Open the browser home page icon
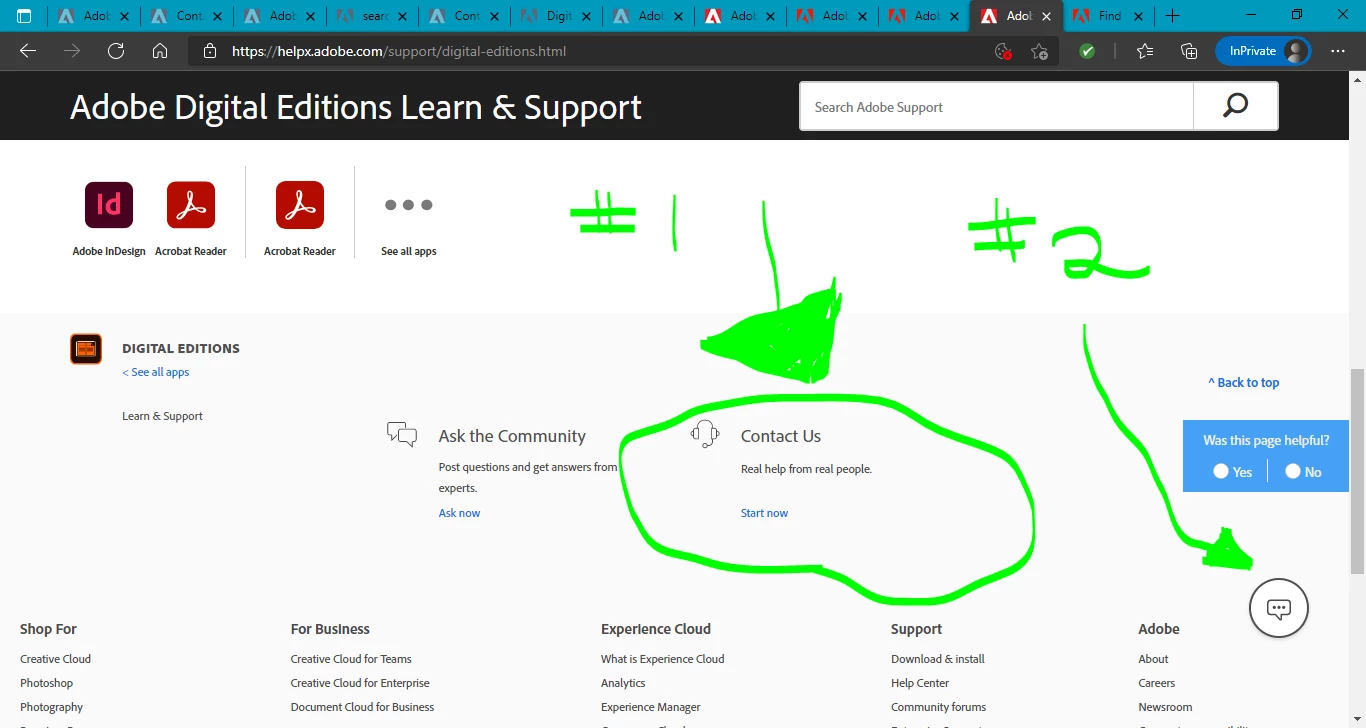 160,51
